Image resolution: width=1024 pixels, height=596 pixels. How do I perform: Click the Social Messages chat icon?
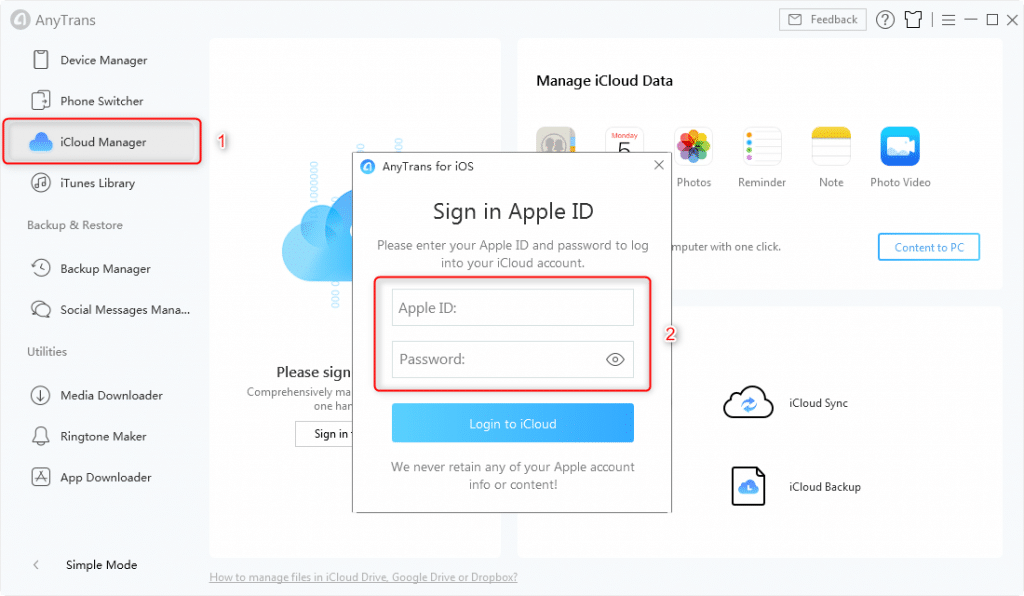tap(40, 309)
